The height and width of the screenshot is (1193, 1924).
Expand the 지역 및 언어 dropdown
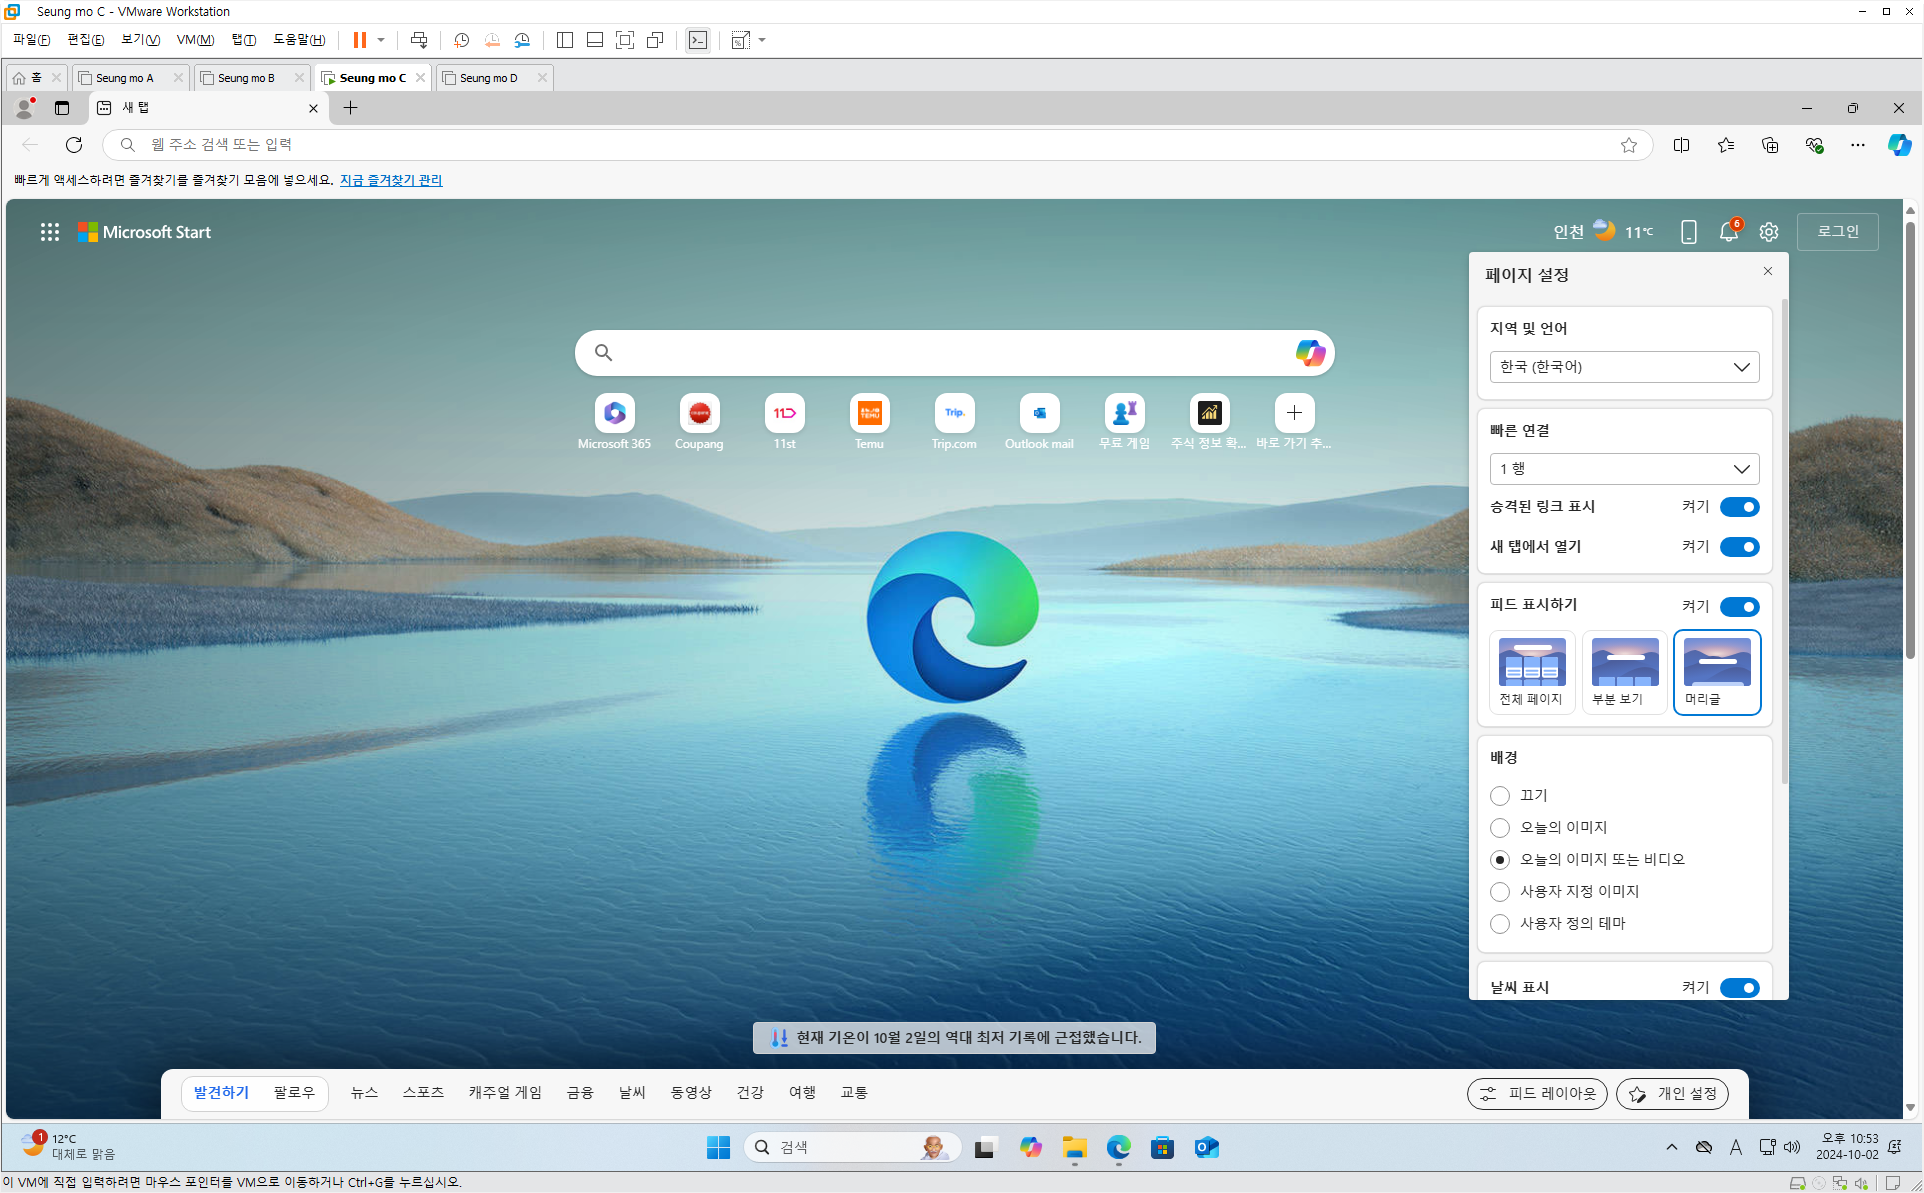point(1624,367)
